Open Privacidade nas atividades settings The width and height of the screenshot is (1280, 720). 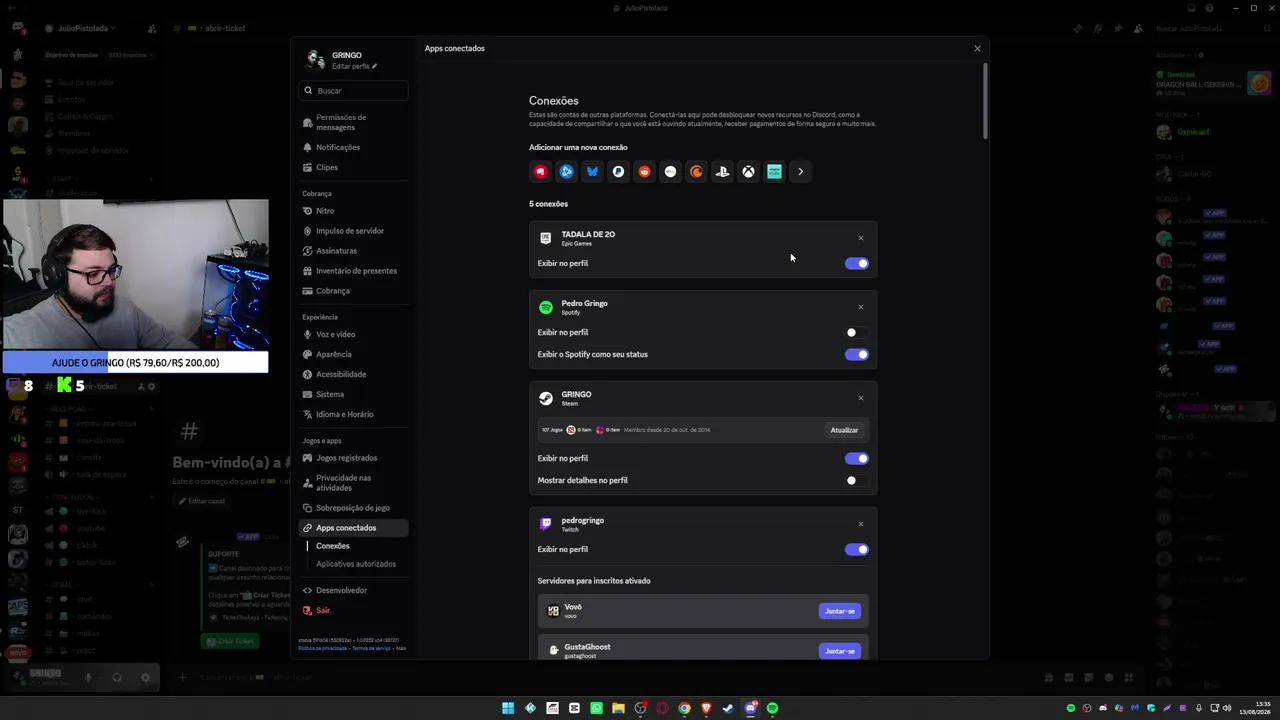tap(354, 483)
